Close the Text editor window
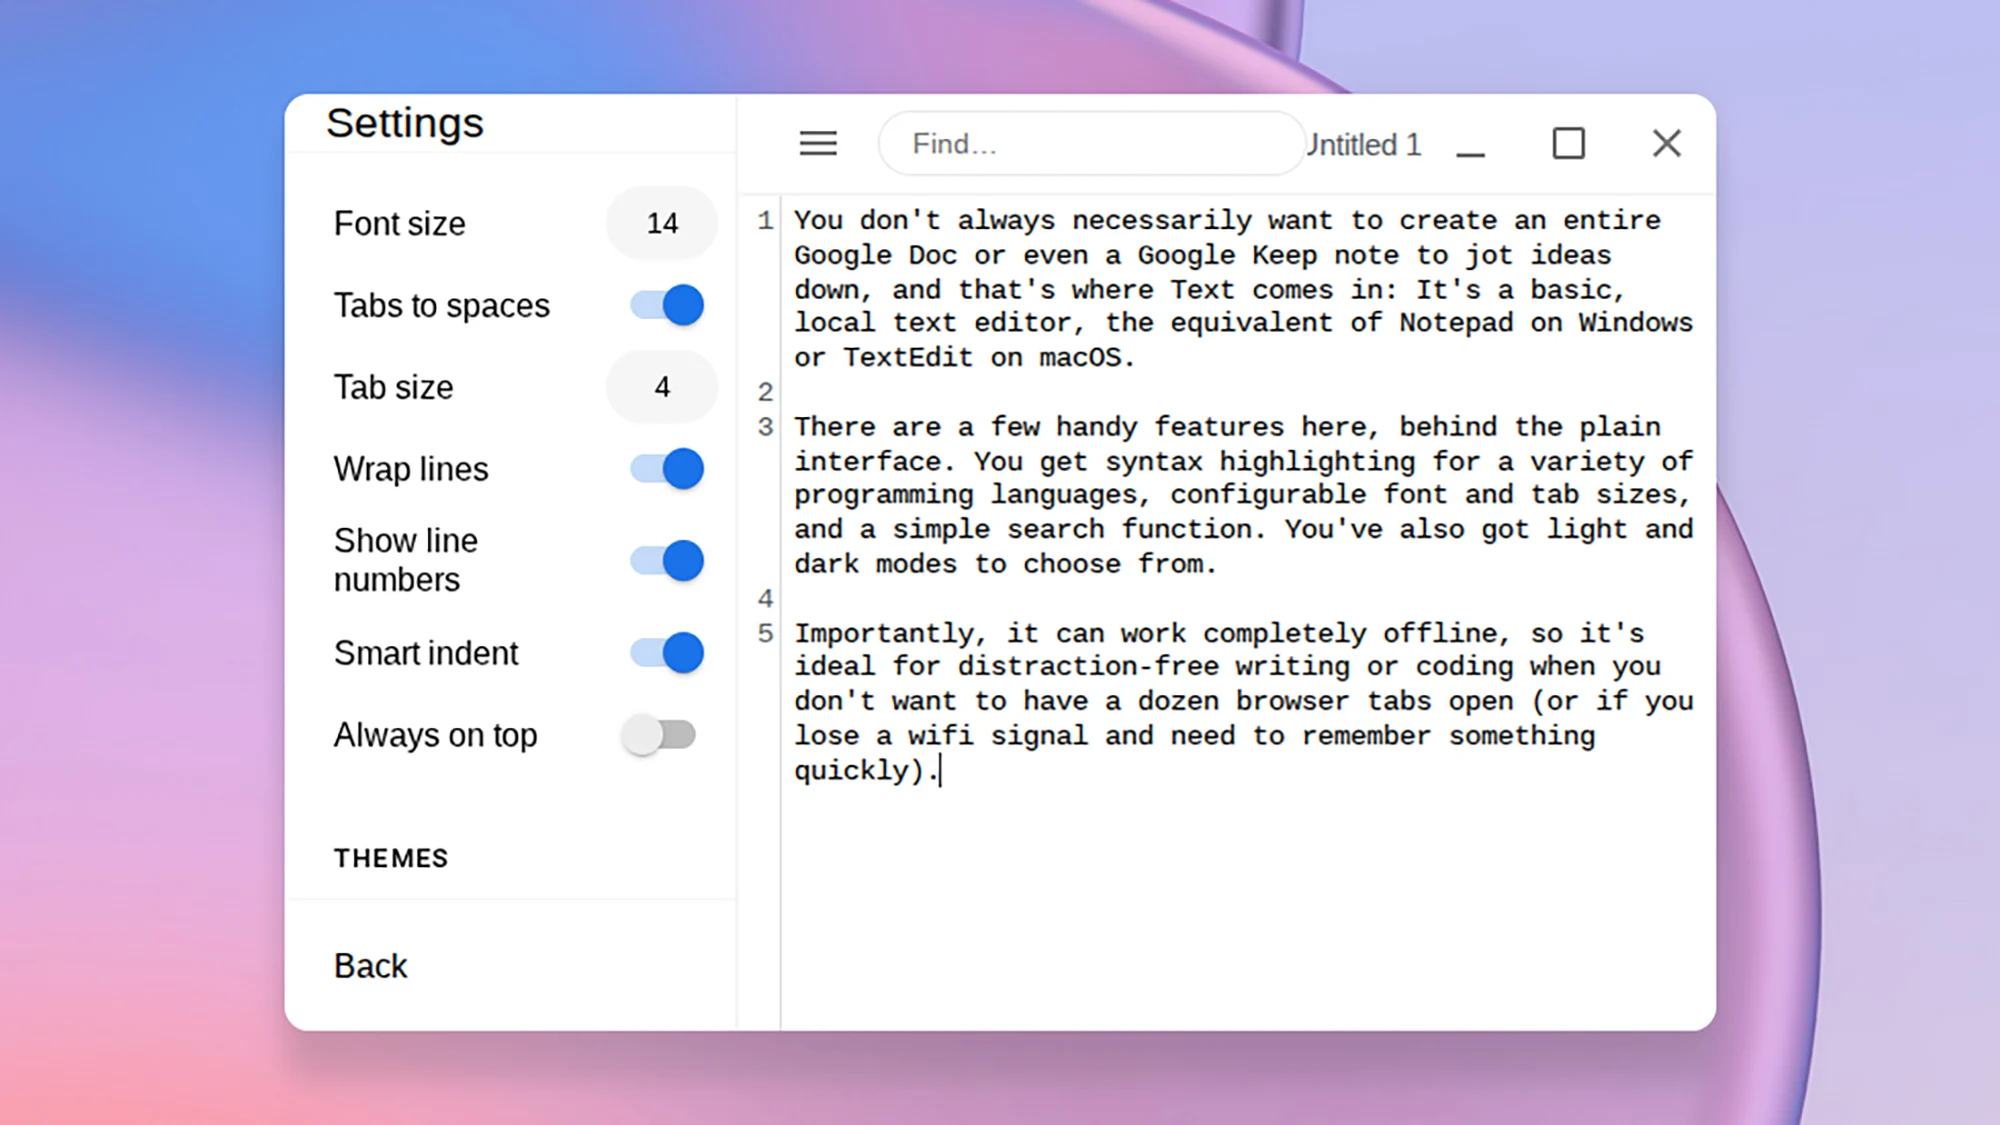The height and width of the screenshot is (1125, 2000). 1666,144
